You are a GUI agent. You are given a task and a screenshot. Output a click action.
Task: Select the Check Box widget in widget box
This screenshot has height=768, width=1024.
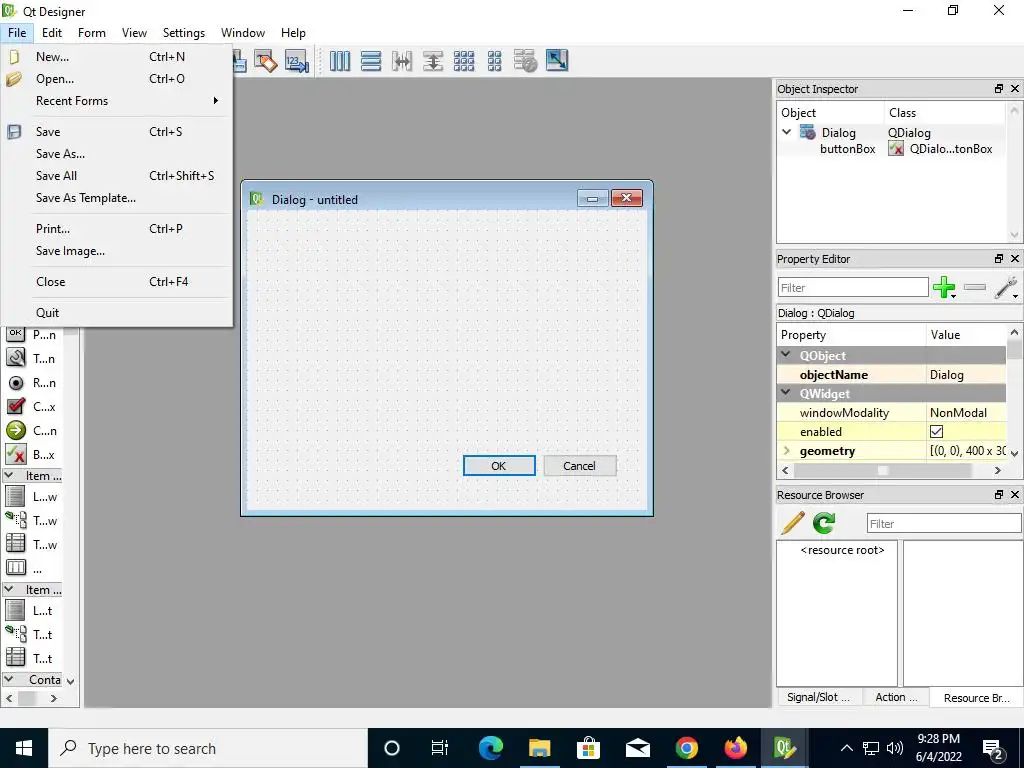(x=31, y=406)
